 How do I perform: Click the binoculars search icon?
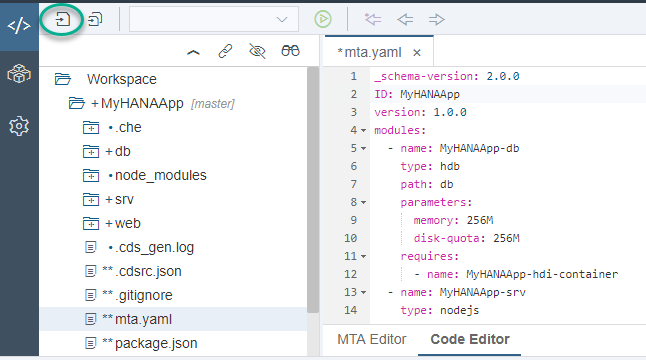click(x=290, y=51)
